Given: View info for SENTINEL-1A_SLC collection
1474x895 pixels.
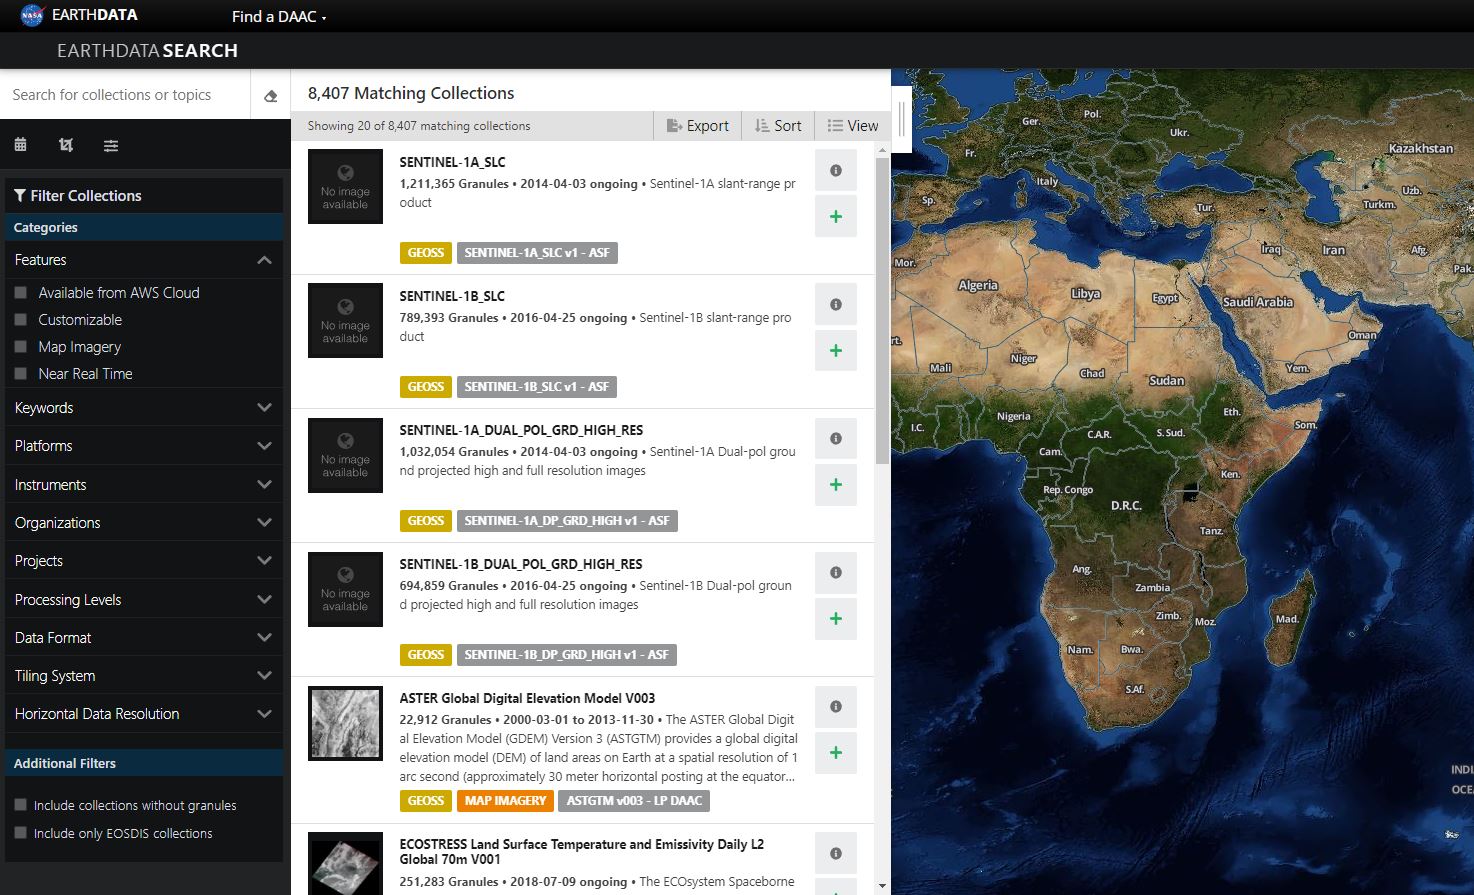Looking at the screenshot, I should [x=836, y=170].
